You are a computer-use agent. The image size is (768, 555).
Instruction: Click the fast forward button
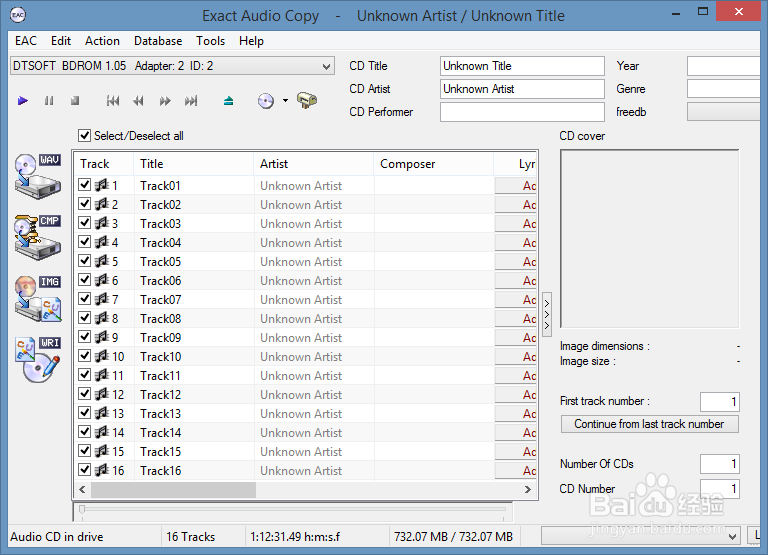[x=165, y=101]
